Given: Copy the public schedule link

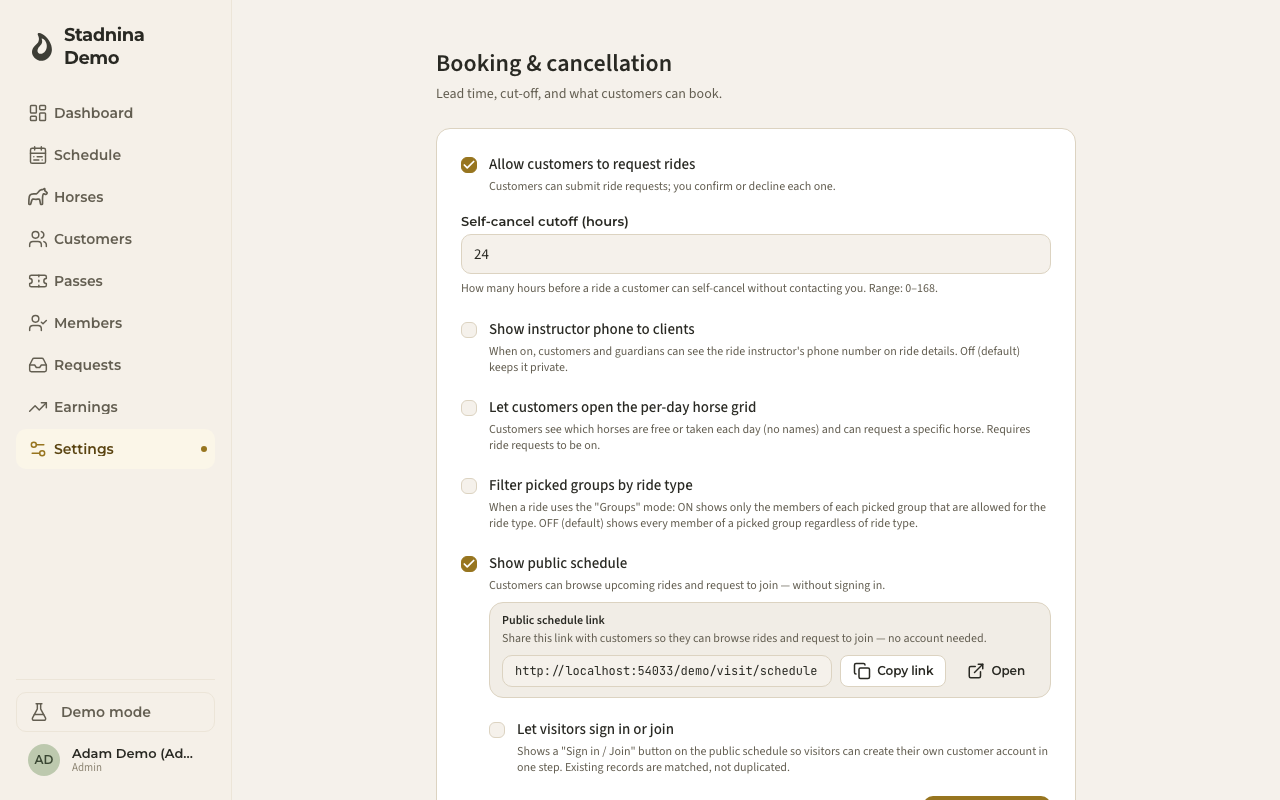Looking at the screenshot, I should (x=893, y=671).
